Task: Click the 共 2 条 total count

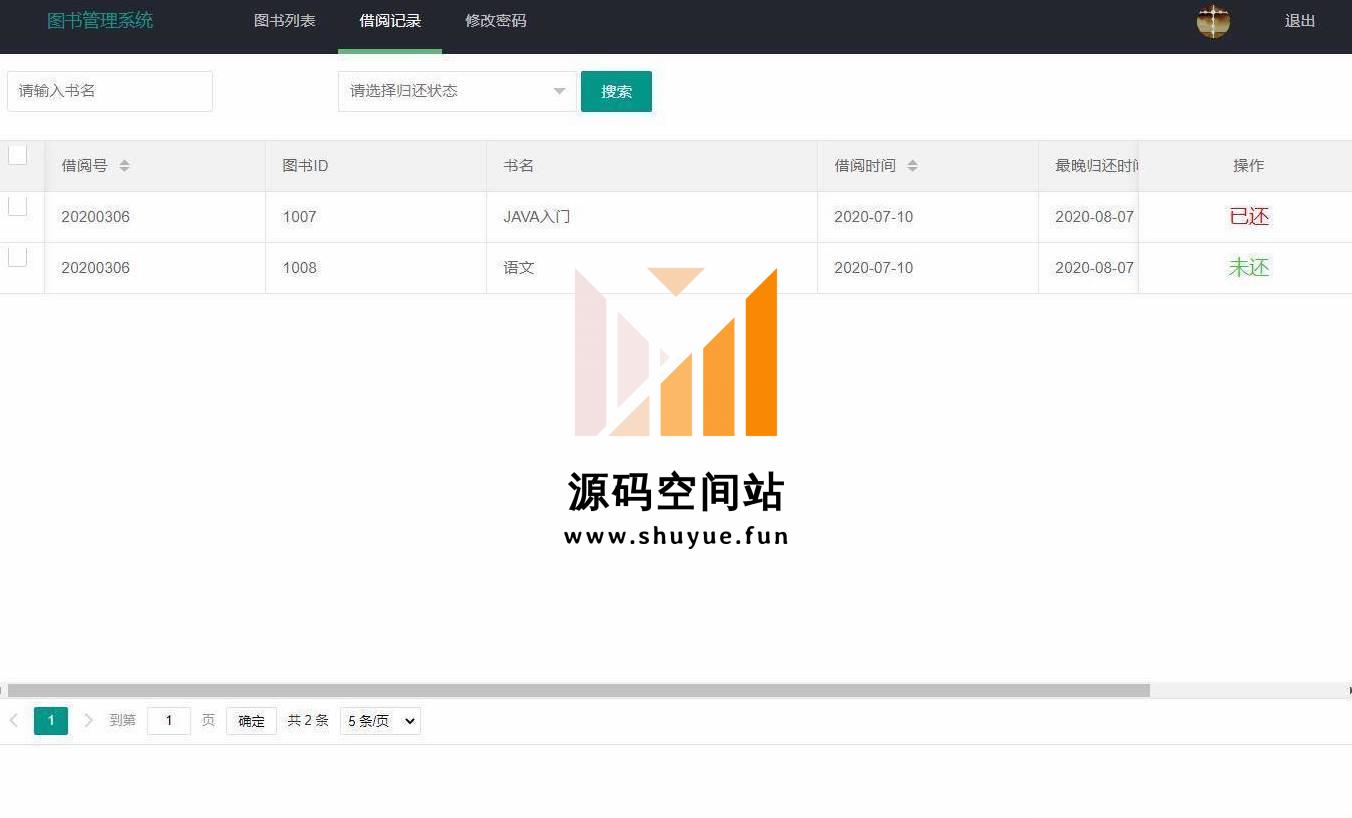Action: [x=308, y=721]
